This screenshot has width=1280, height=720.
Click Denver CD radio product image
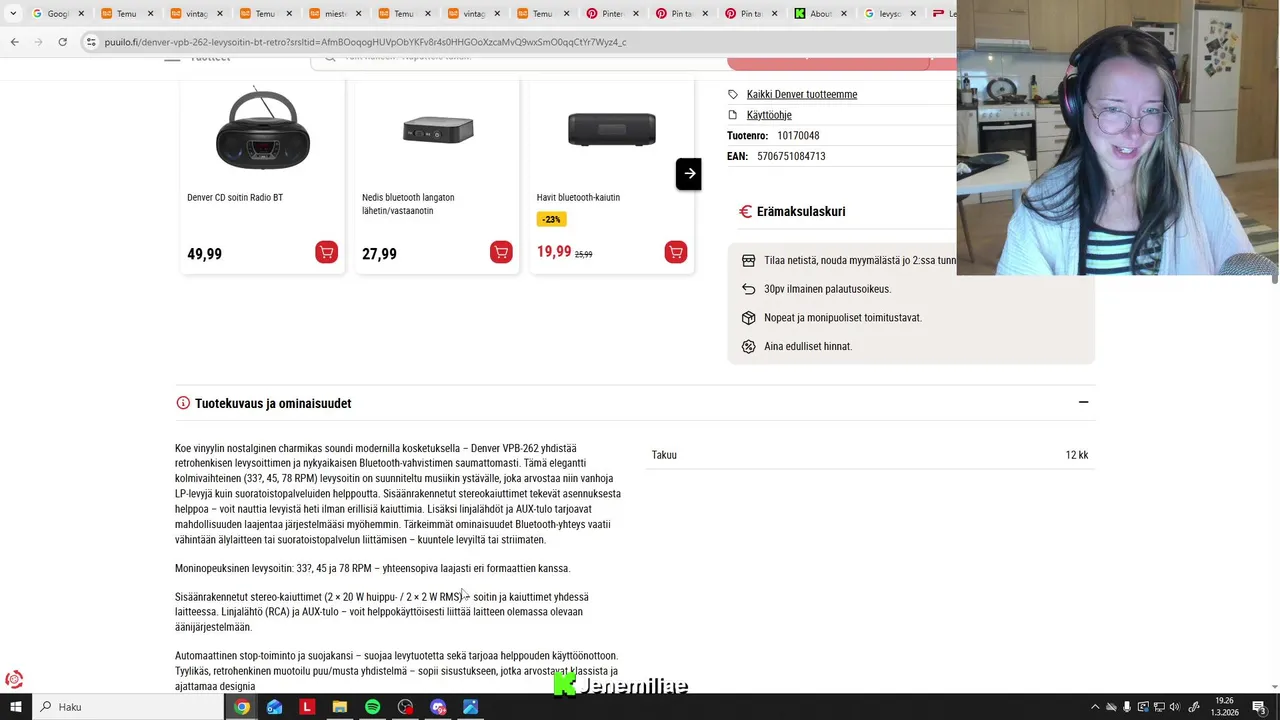coord(263,129)
